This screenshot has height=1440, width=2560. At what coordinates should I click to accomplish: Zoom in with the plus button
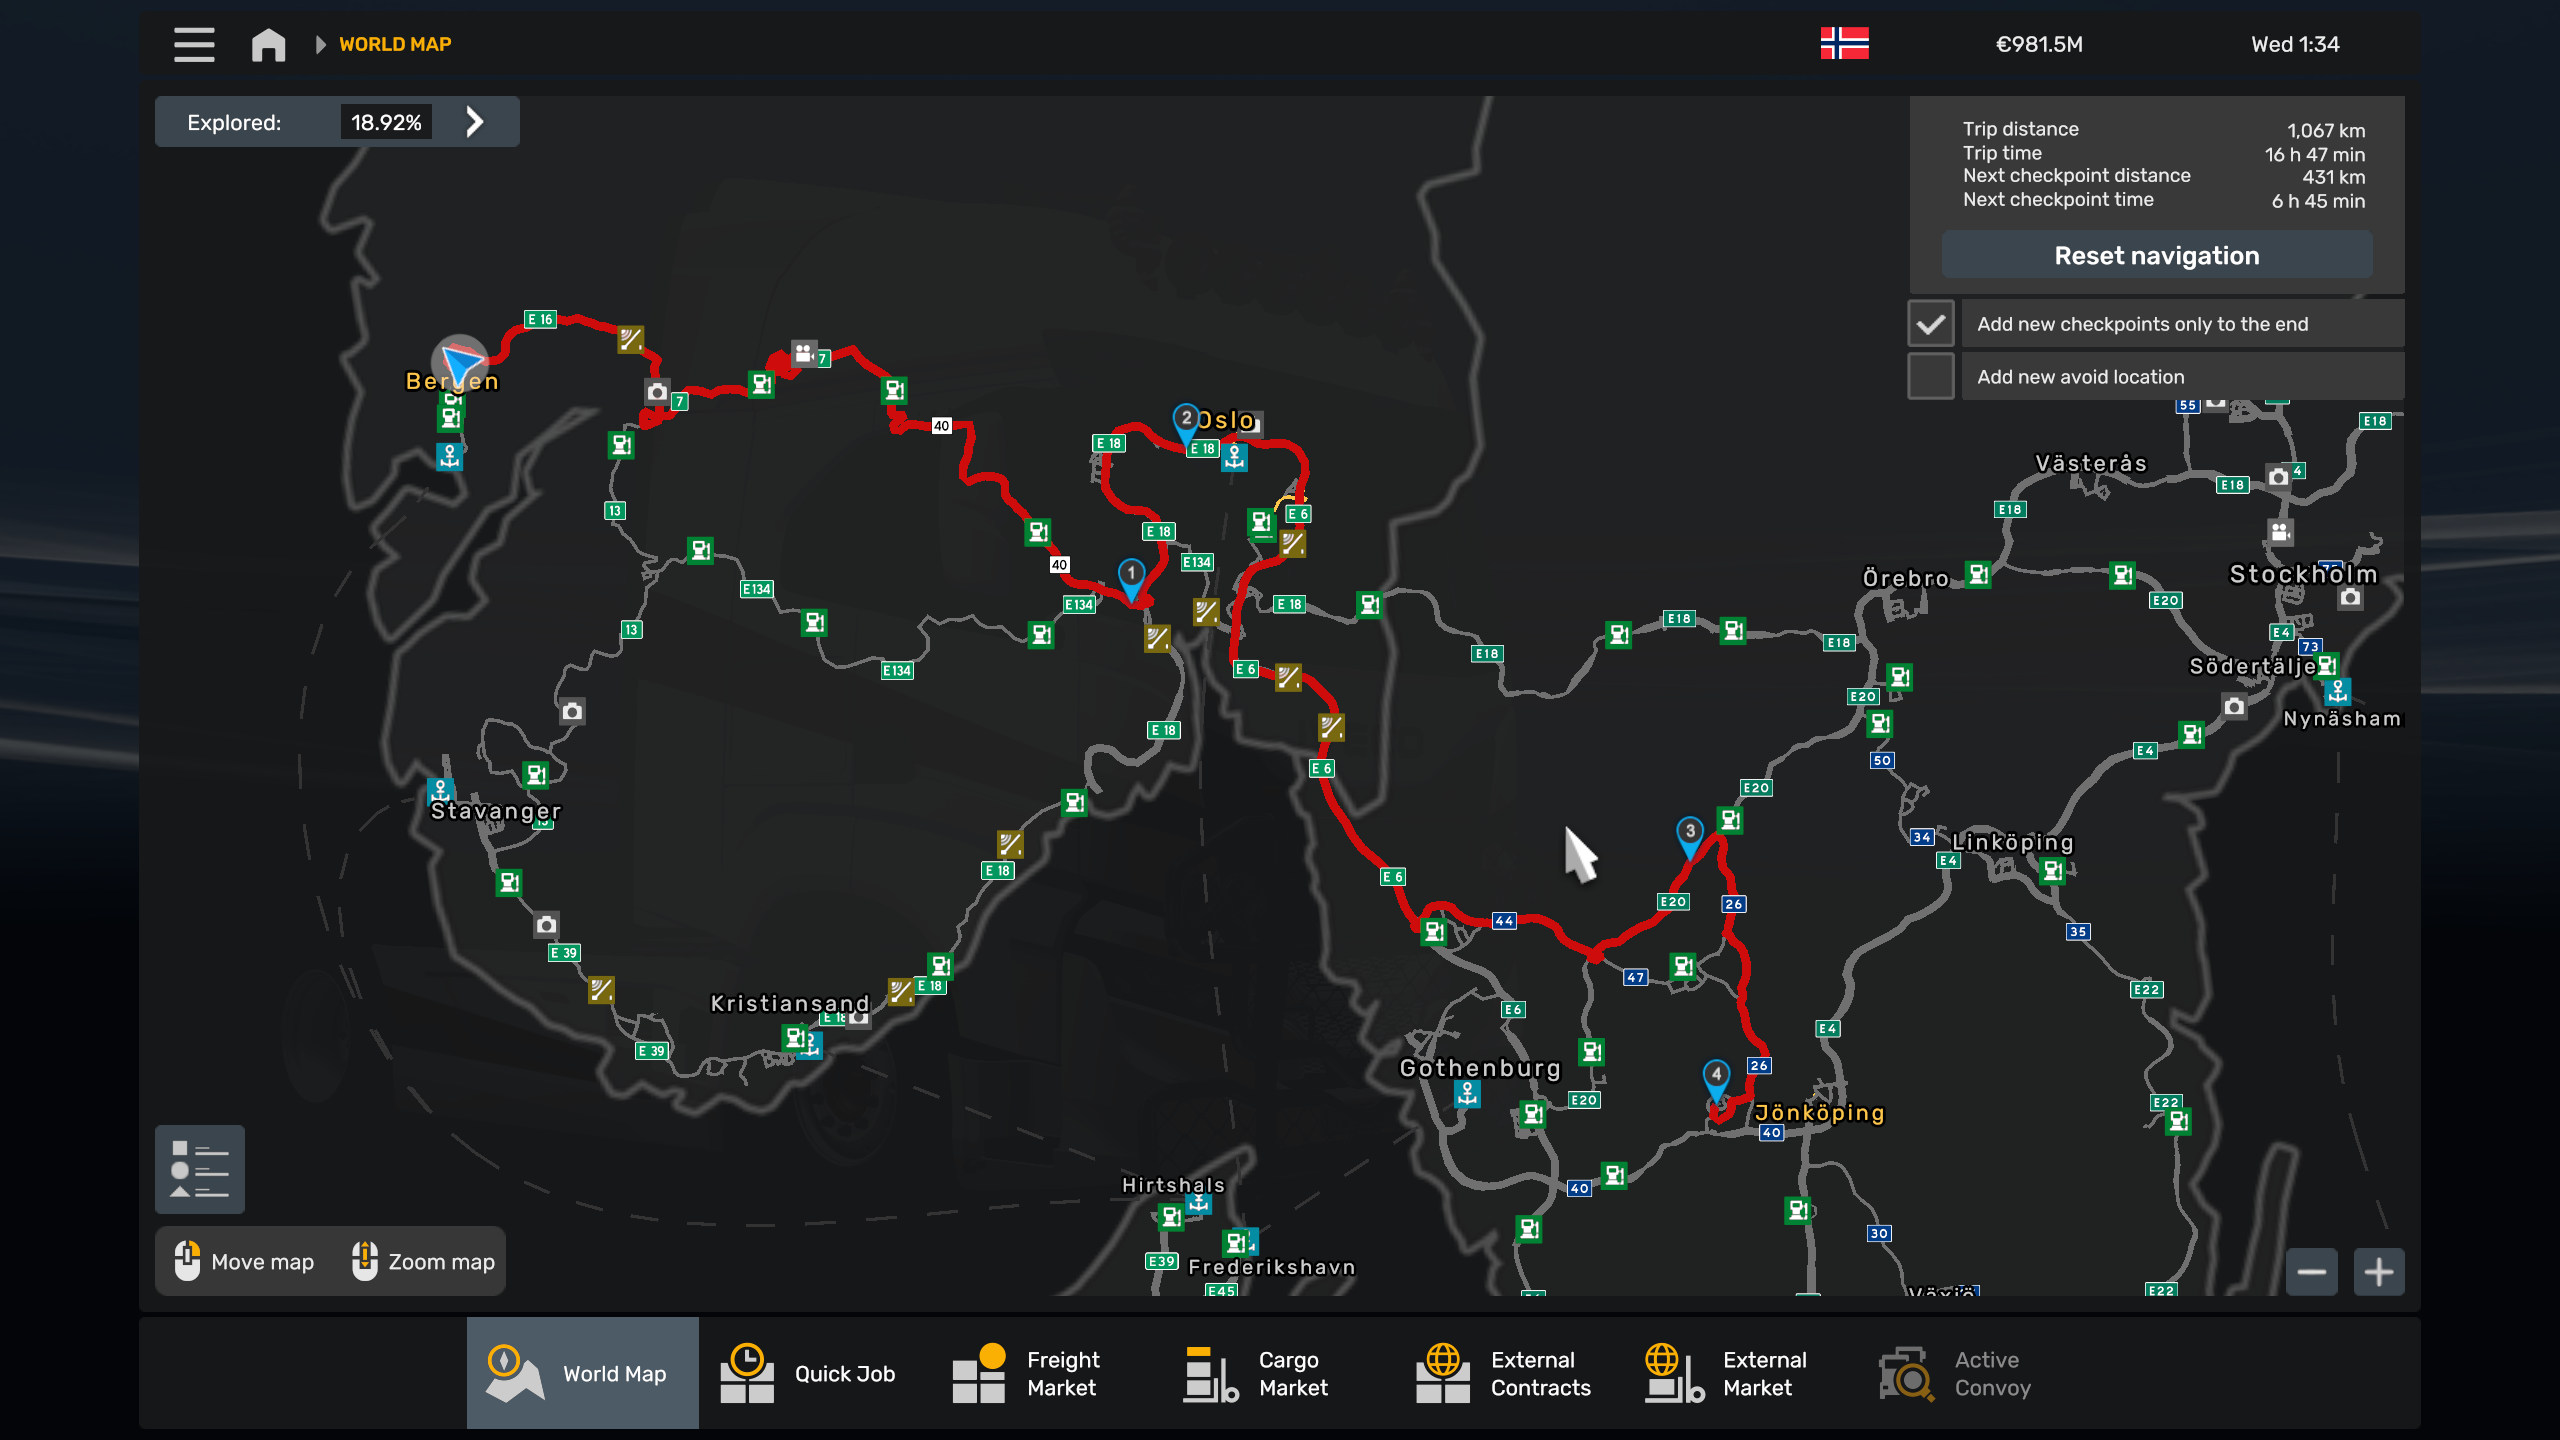[x=2378, y=1272]
